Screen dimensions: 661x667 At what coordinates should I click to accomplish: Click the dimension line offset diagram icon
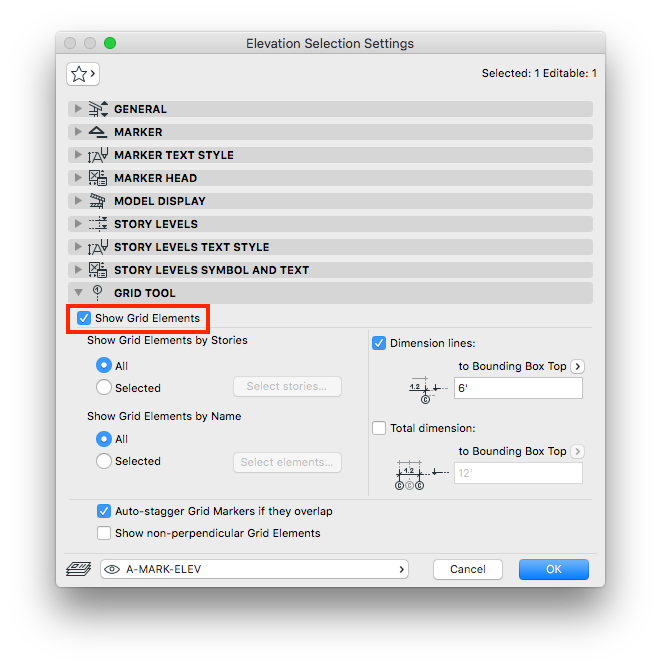tap(428, 390)
